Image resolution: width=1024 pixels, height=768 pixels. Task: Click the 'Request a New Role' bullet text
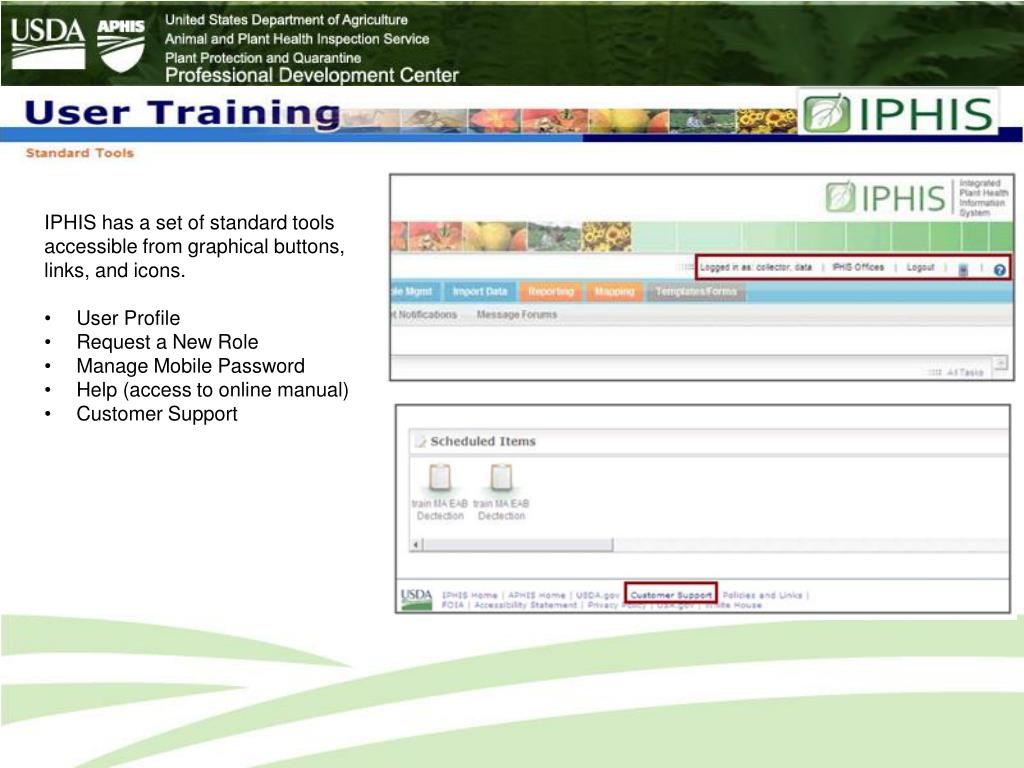tap(167, 342)
